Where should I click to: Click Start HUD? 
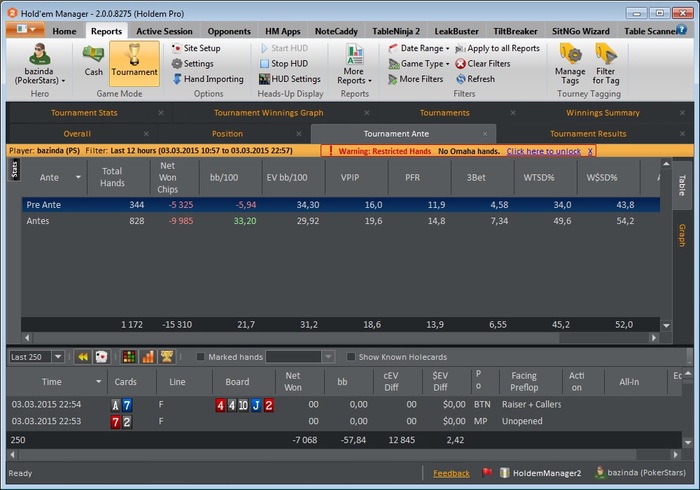tap(284, 48)
